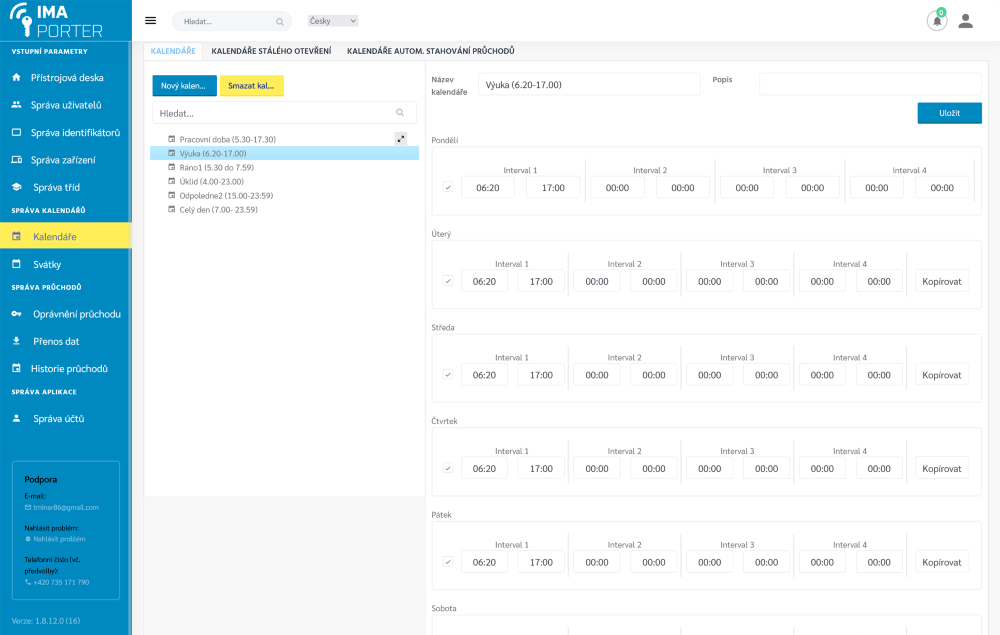Click calendar icon of Odpoledne2 (15.00-23:59)

(172, 195)
